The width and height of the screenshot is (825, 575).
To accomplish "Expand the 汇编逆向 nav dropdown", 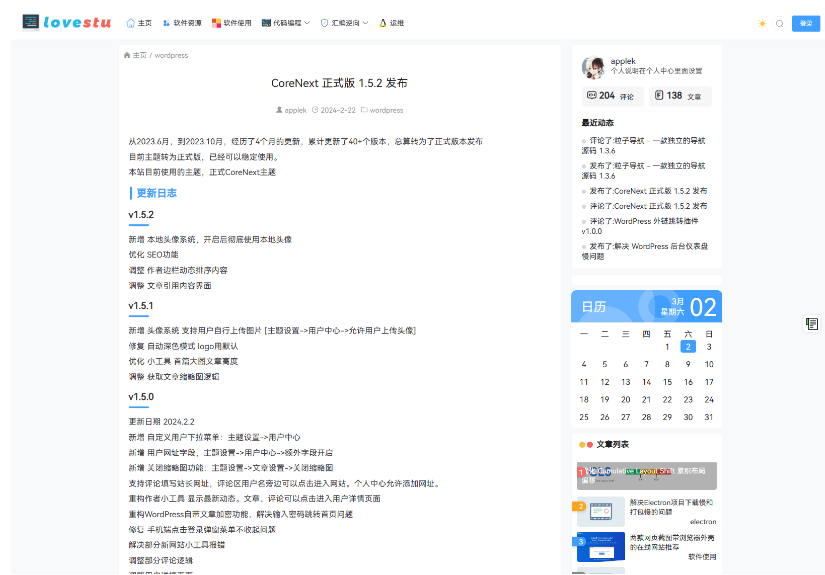I will pos(344,23).
